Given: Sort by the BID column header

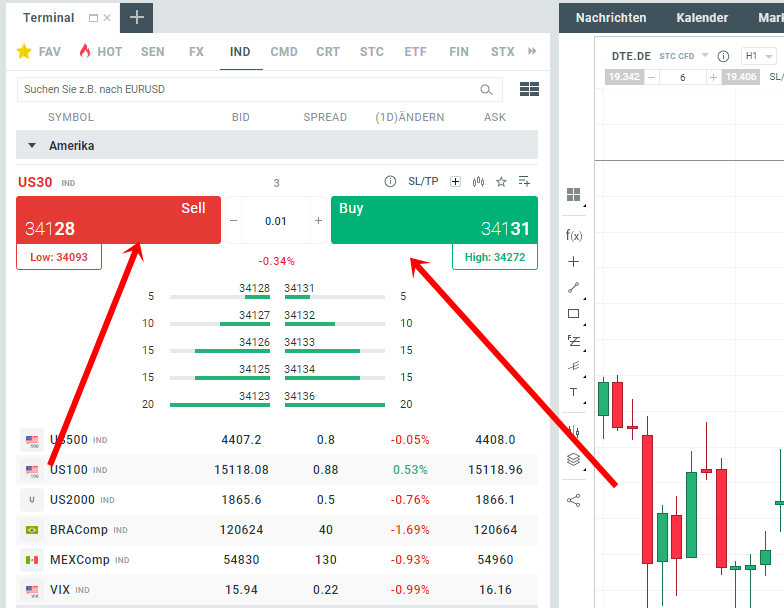Looking at the screenshot, I should point(240,117).
